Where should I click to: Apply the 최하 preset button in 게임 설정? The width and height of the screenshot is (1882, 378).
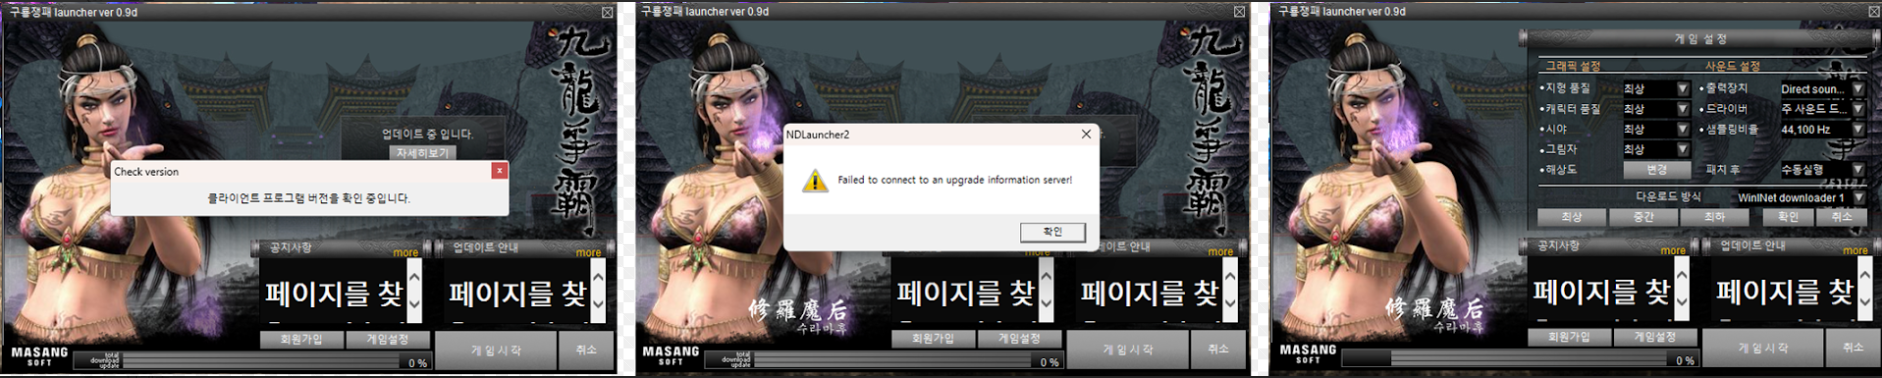click(x=1714, y=217)
